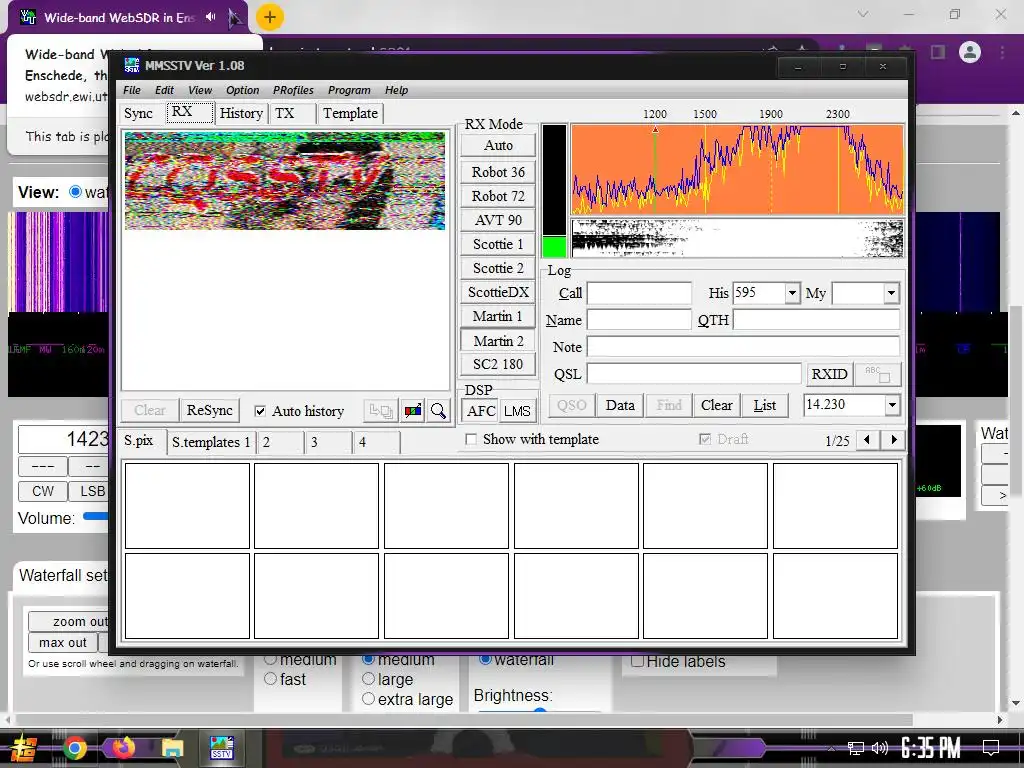Select Scottie 2 RX mode

(x=498, y=268)
